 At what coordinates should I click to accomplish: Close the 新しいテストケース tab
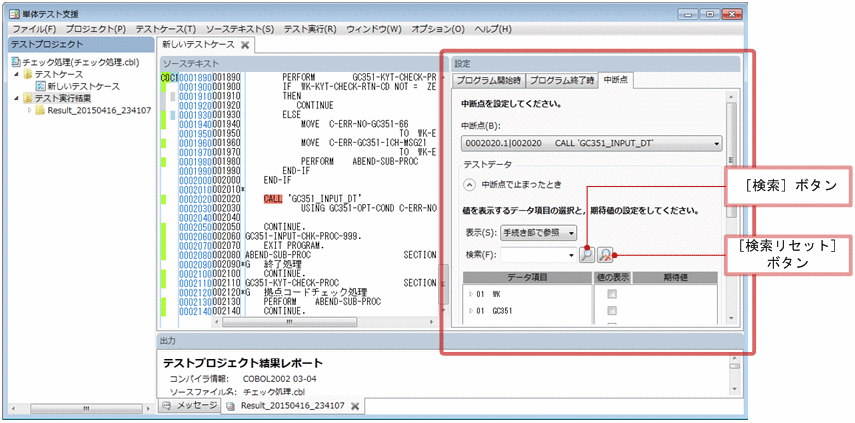point(245,45)
